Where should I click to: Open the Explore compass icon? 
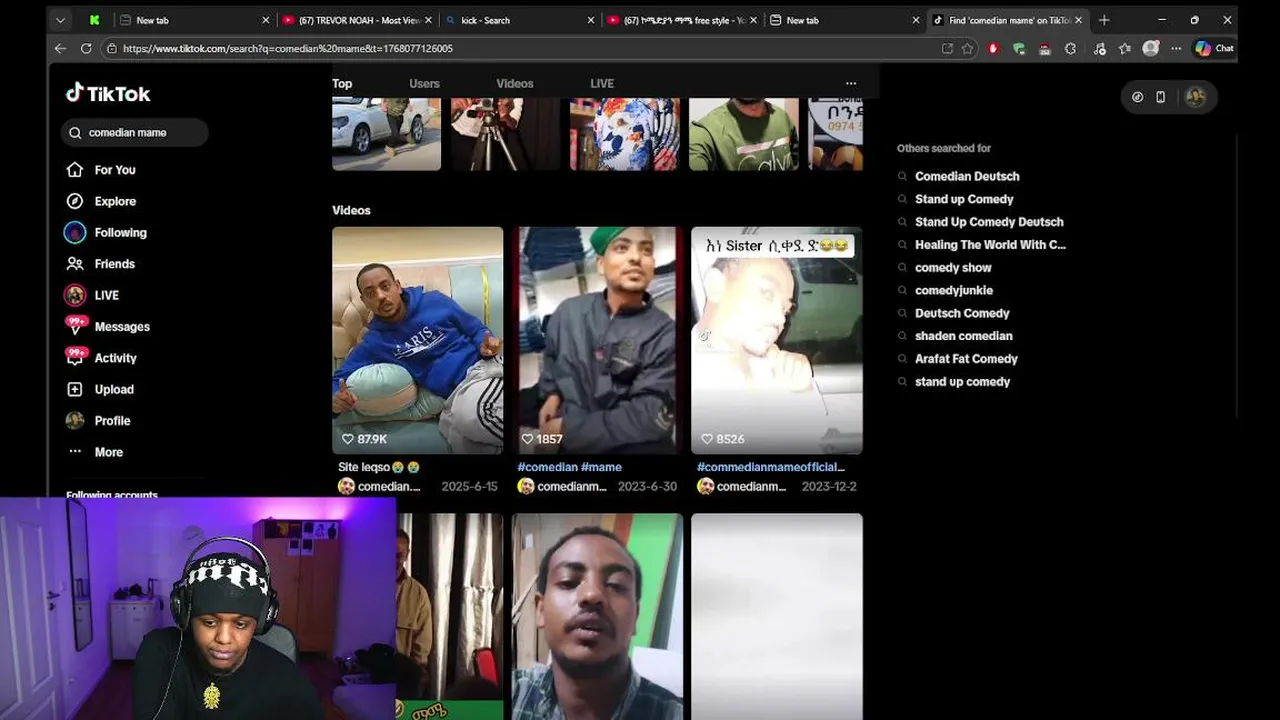pos(75,201)
